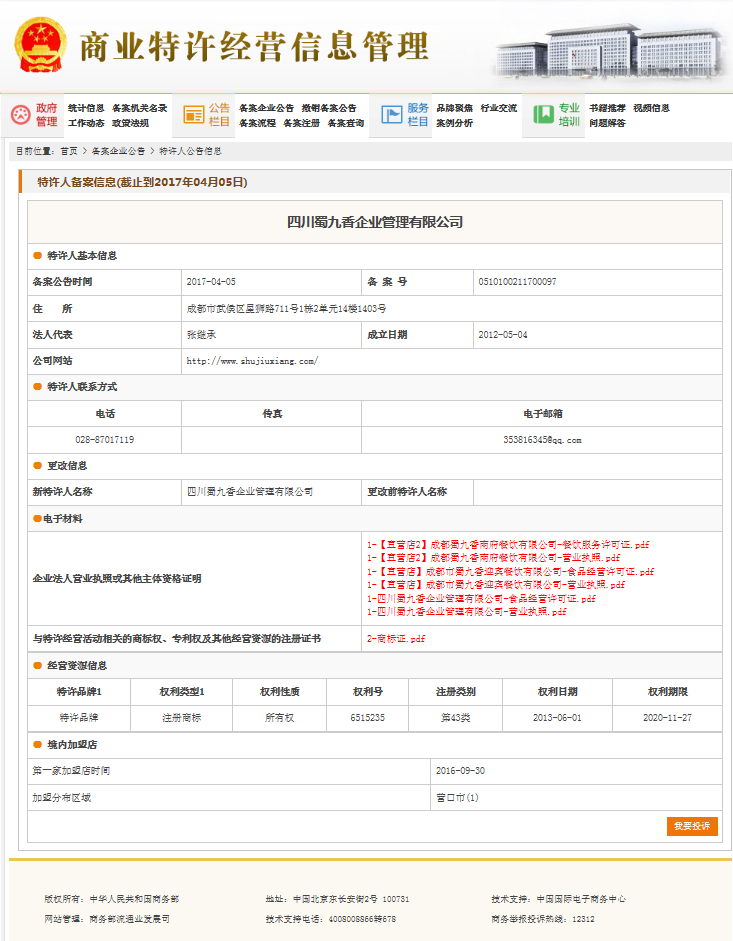The height and width of the screenshot is (941, 733).
Task: Open 直营店 成都市蜀九香迎宾餐饮 营业执照.pdf
Action: (496, 585)
